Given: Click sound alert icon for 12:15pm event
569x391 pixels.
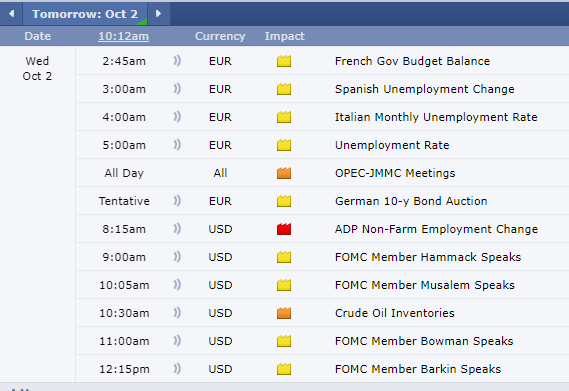Looking at the screenshot, I should [177, 369].
